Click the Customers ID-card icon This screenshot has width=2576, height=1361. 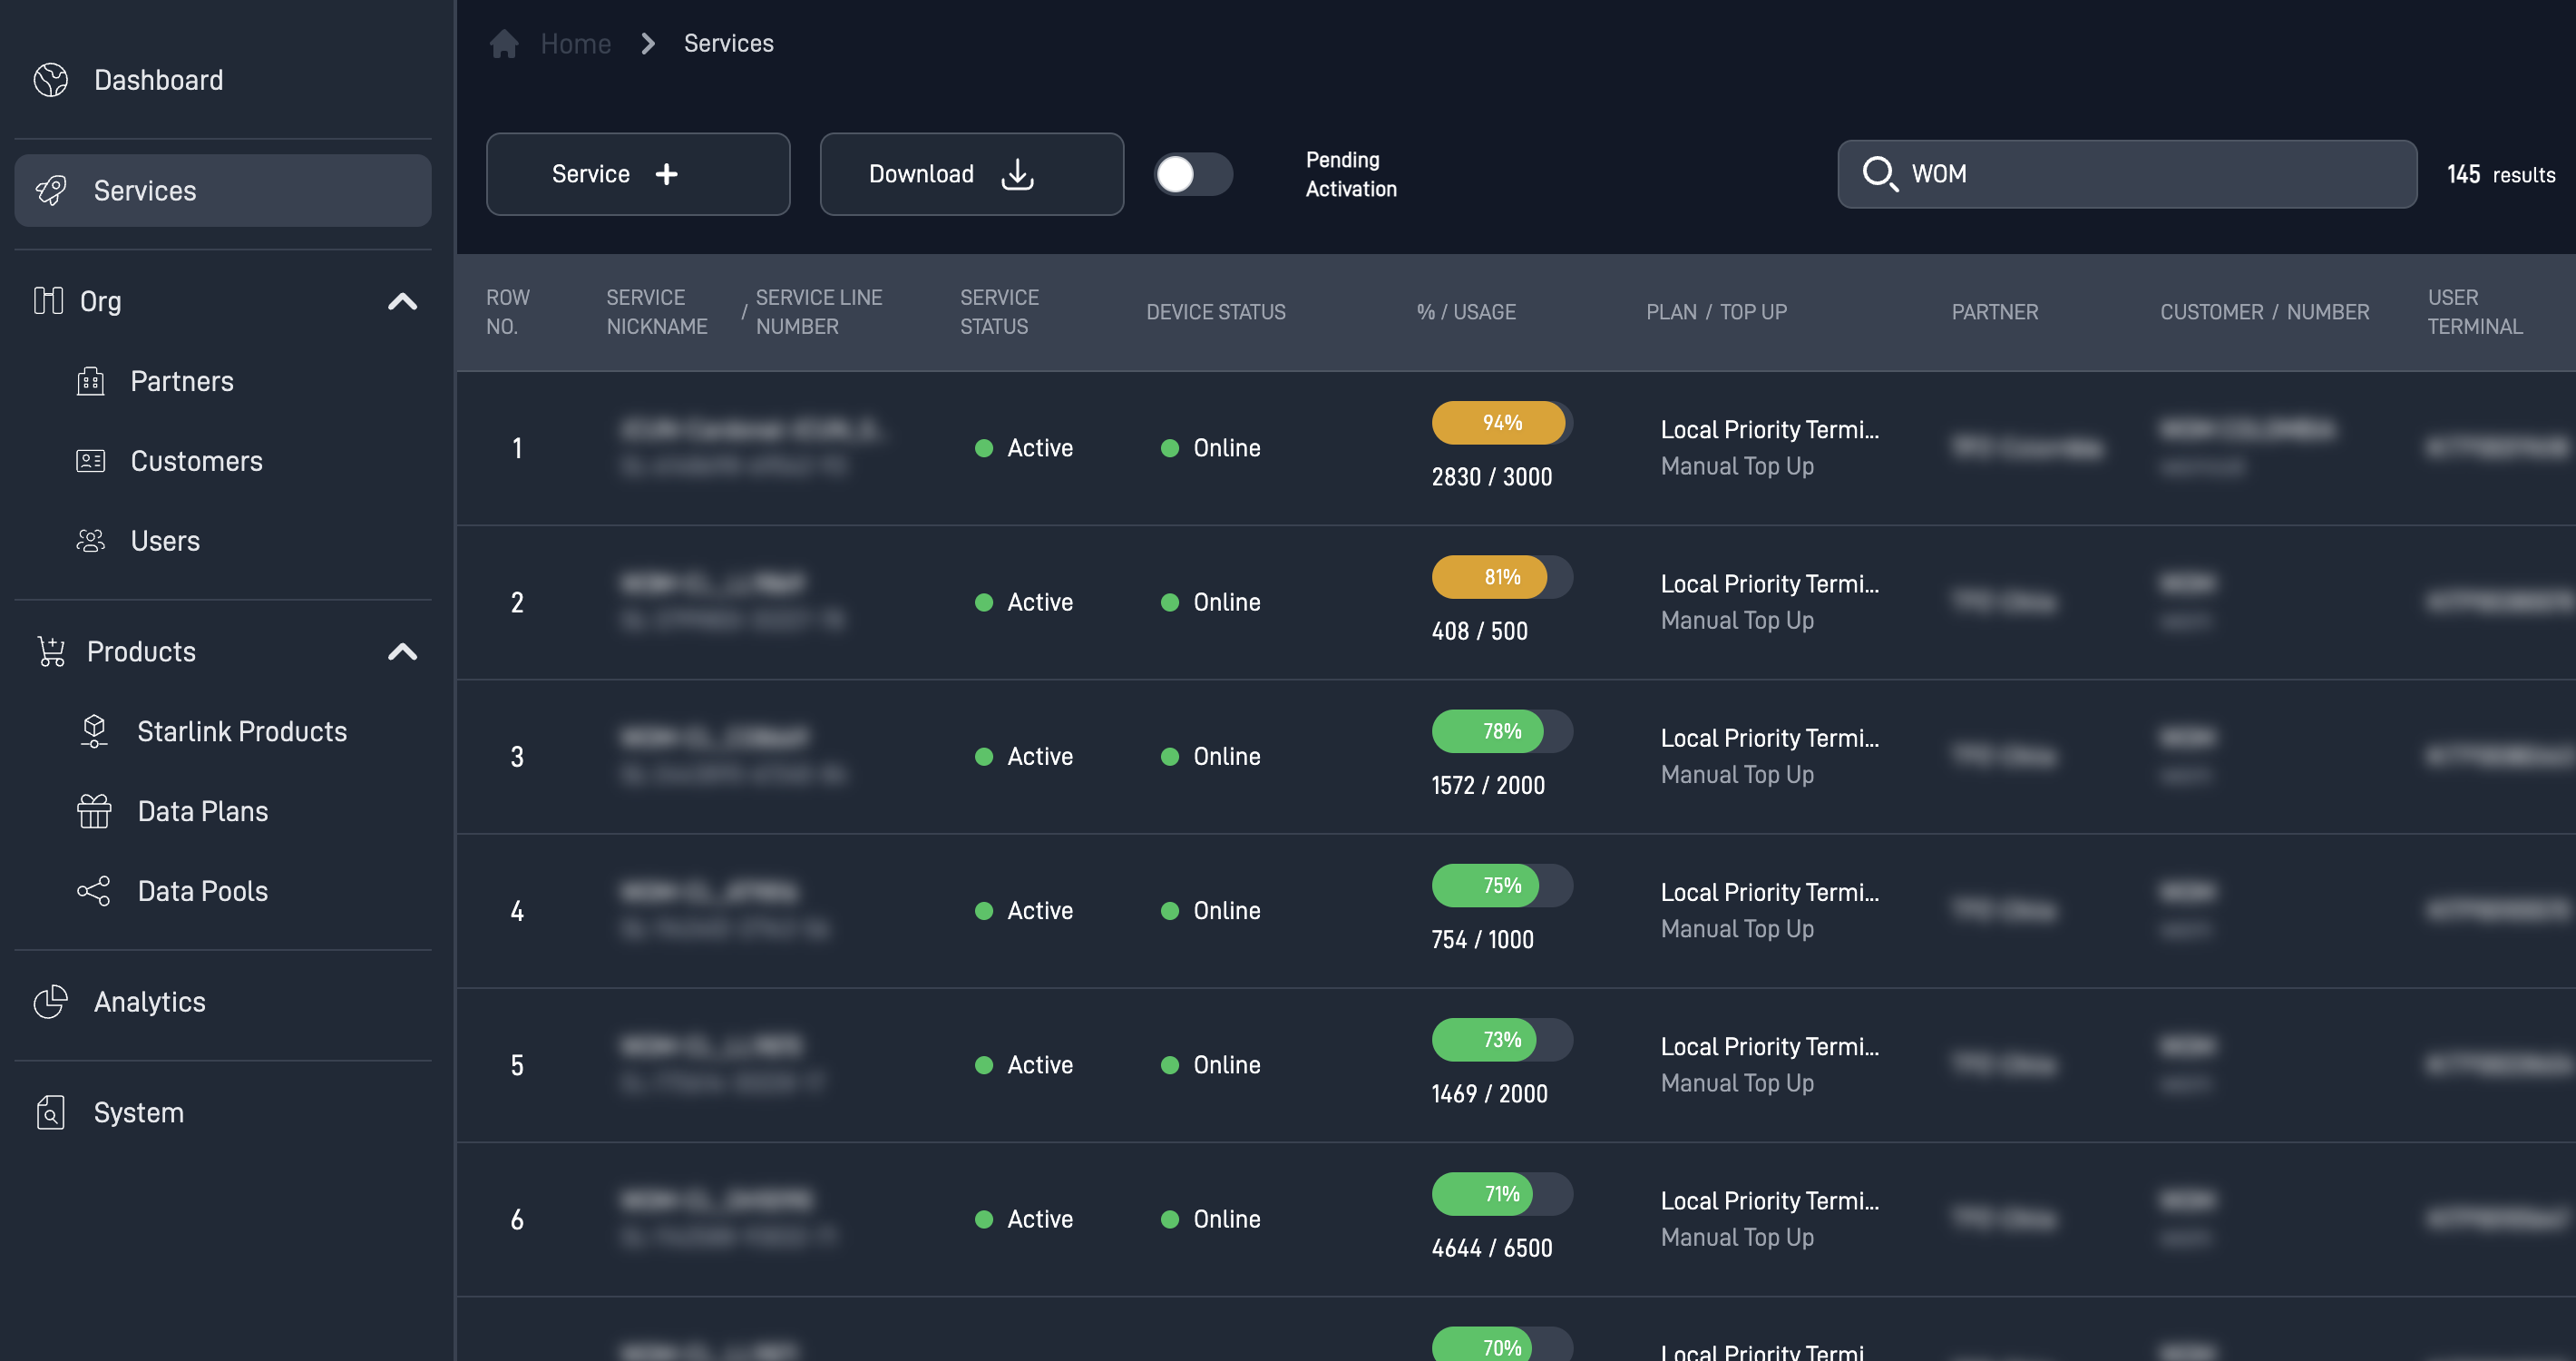point(91,461)
